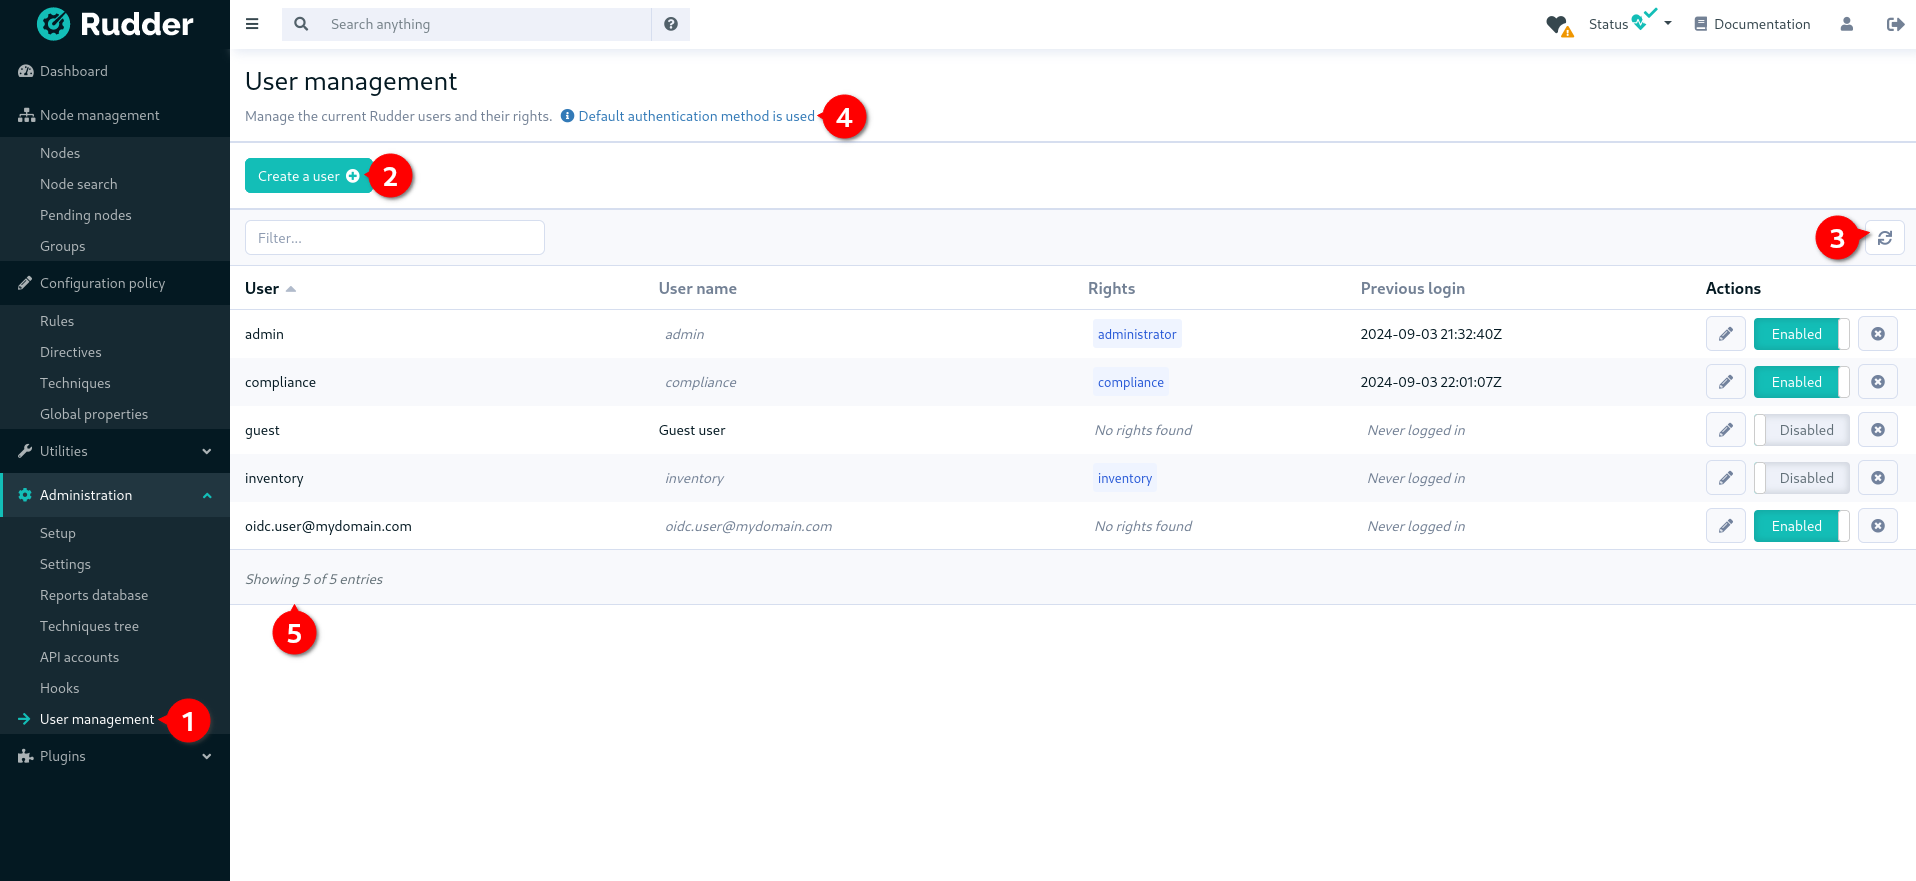Click the help question mark icon beside search
The width and height of the screenshot is (1916, 881).
tap(671, 24)
